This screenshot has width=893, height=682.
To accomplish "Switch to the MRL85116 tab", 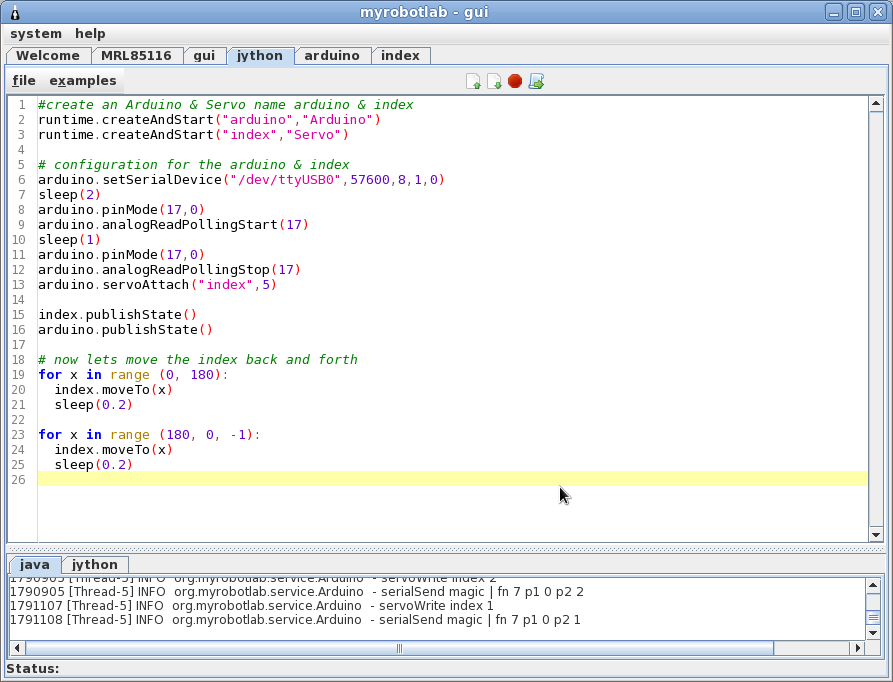I will tap(136, 56).
